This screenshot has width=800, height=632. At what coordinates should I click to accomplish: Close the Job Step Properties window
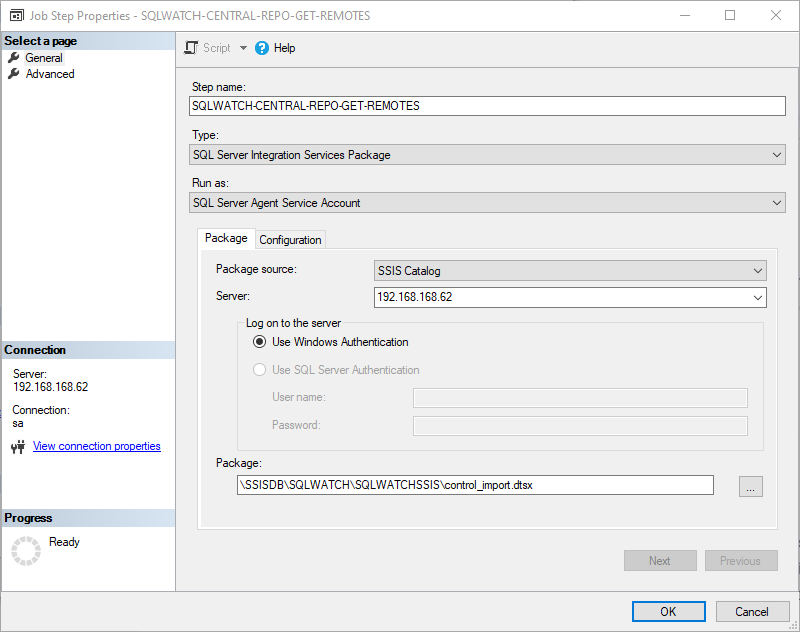point(776,15)
